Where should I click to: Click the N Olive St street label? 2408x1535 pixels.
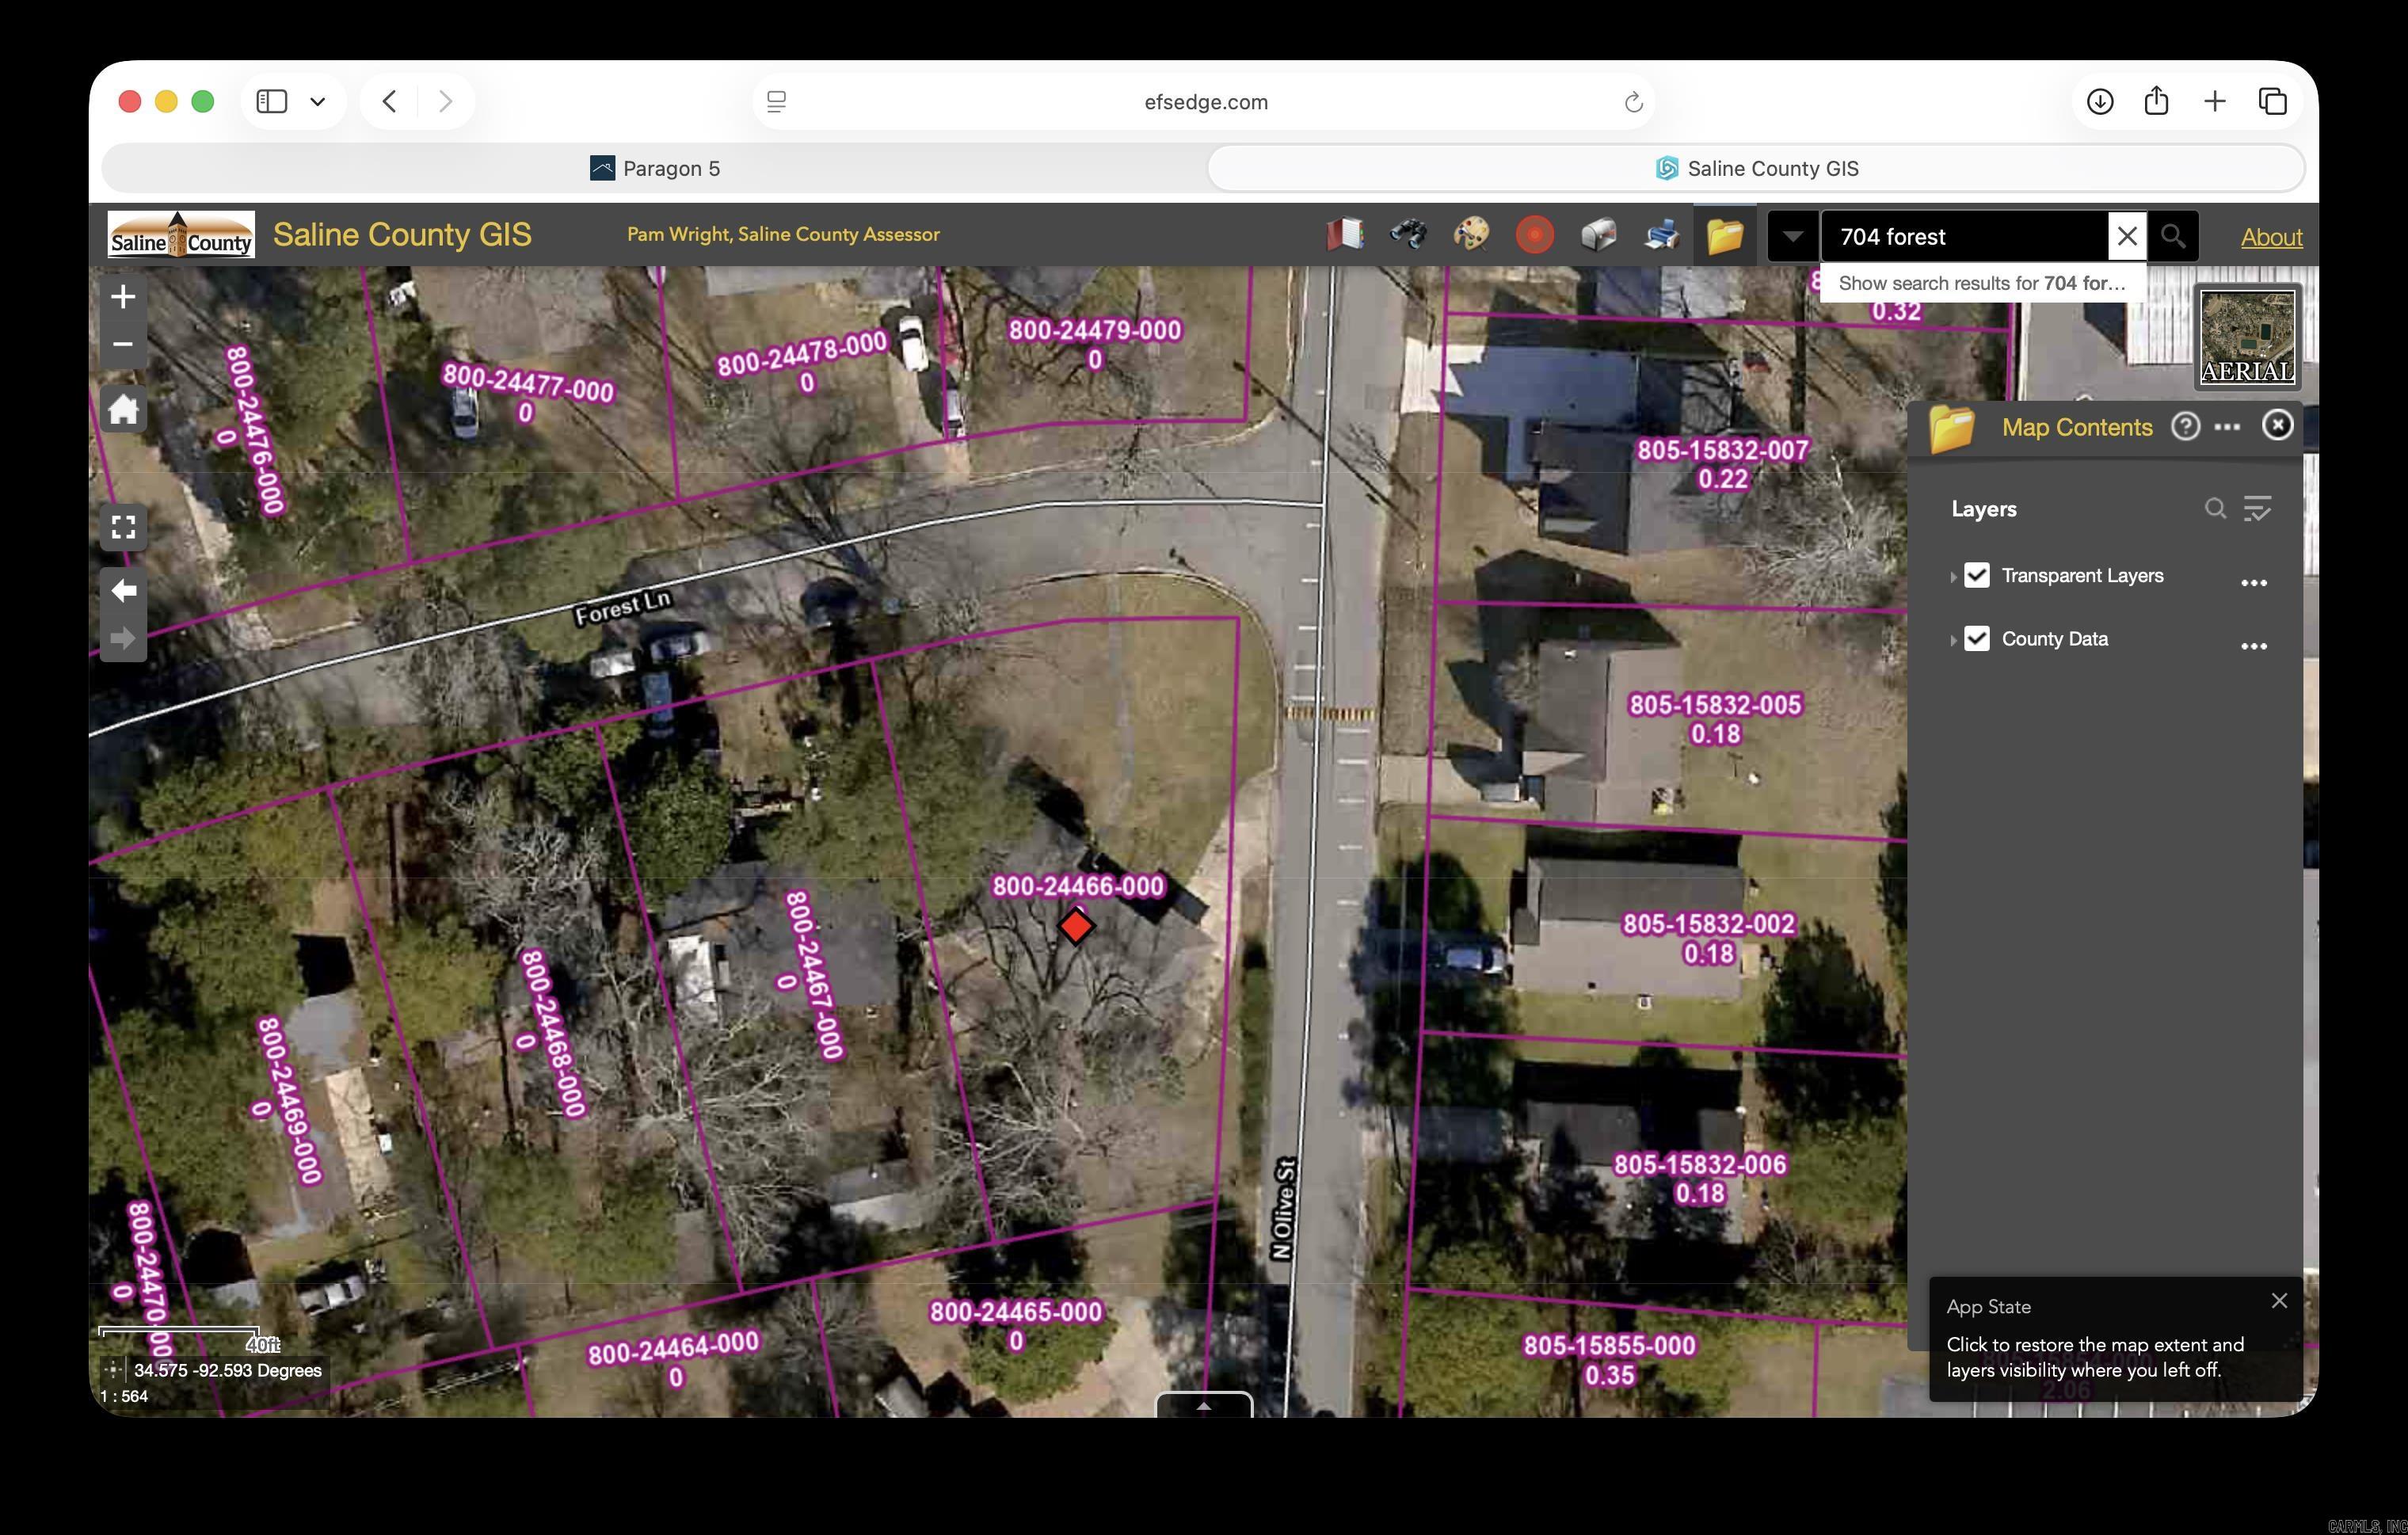click(x=1284, y=1208)
